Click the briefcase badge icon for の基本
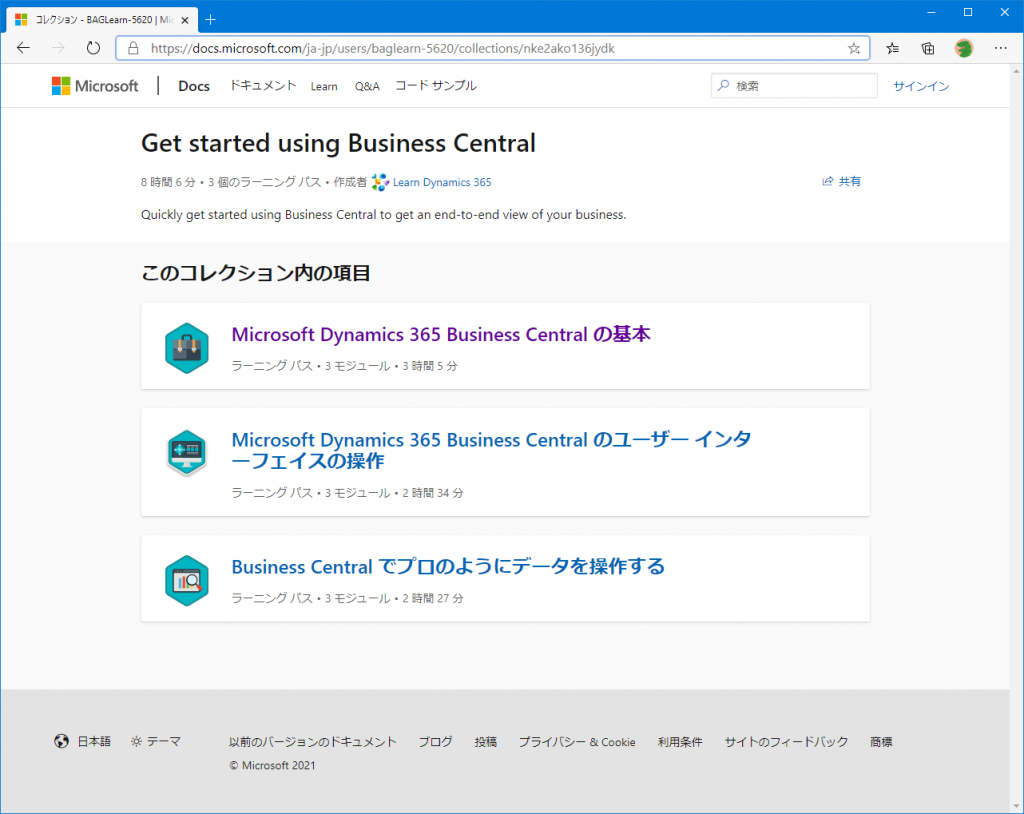Viewport: 1024px width, 814px height. [x=187, y=348]
